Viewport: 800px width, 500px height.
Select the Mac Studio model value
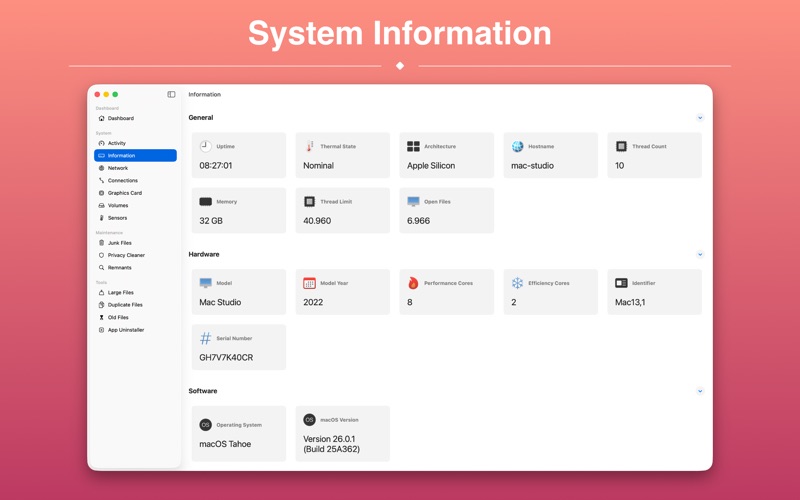pos(220,303)
